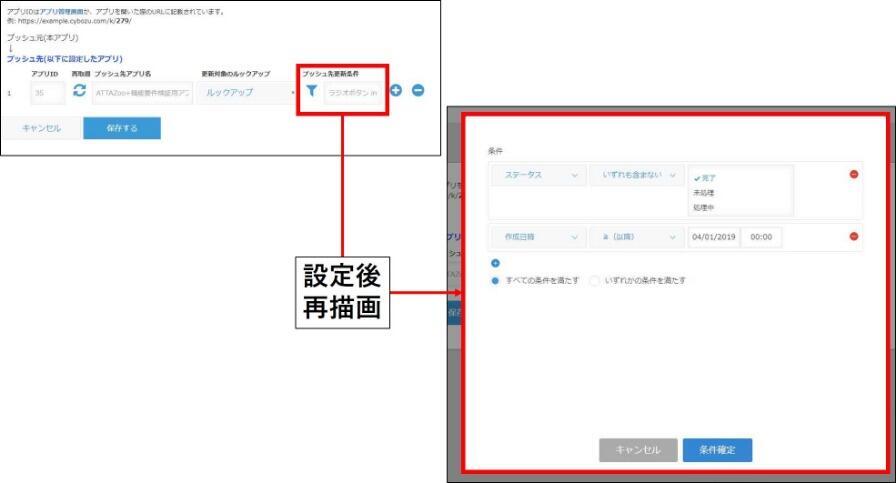Click キャンセル in the condition dialog
The width and height of the screenshot is (896, 483).
click(638, 450)
